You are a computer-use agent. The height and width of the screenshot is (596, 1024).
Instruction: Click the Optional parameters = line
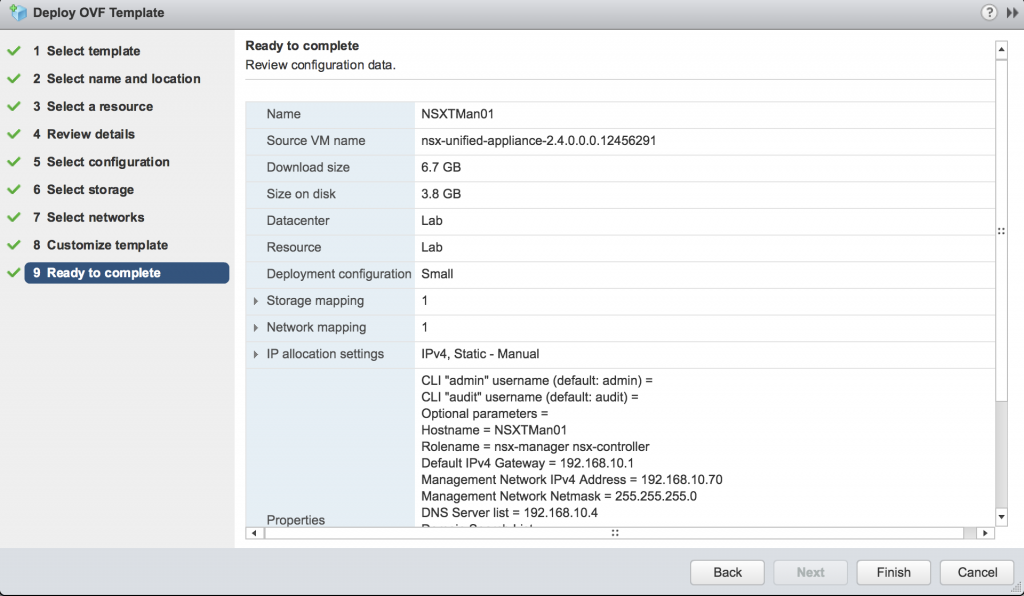point(484,414)
